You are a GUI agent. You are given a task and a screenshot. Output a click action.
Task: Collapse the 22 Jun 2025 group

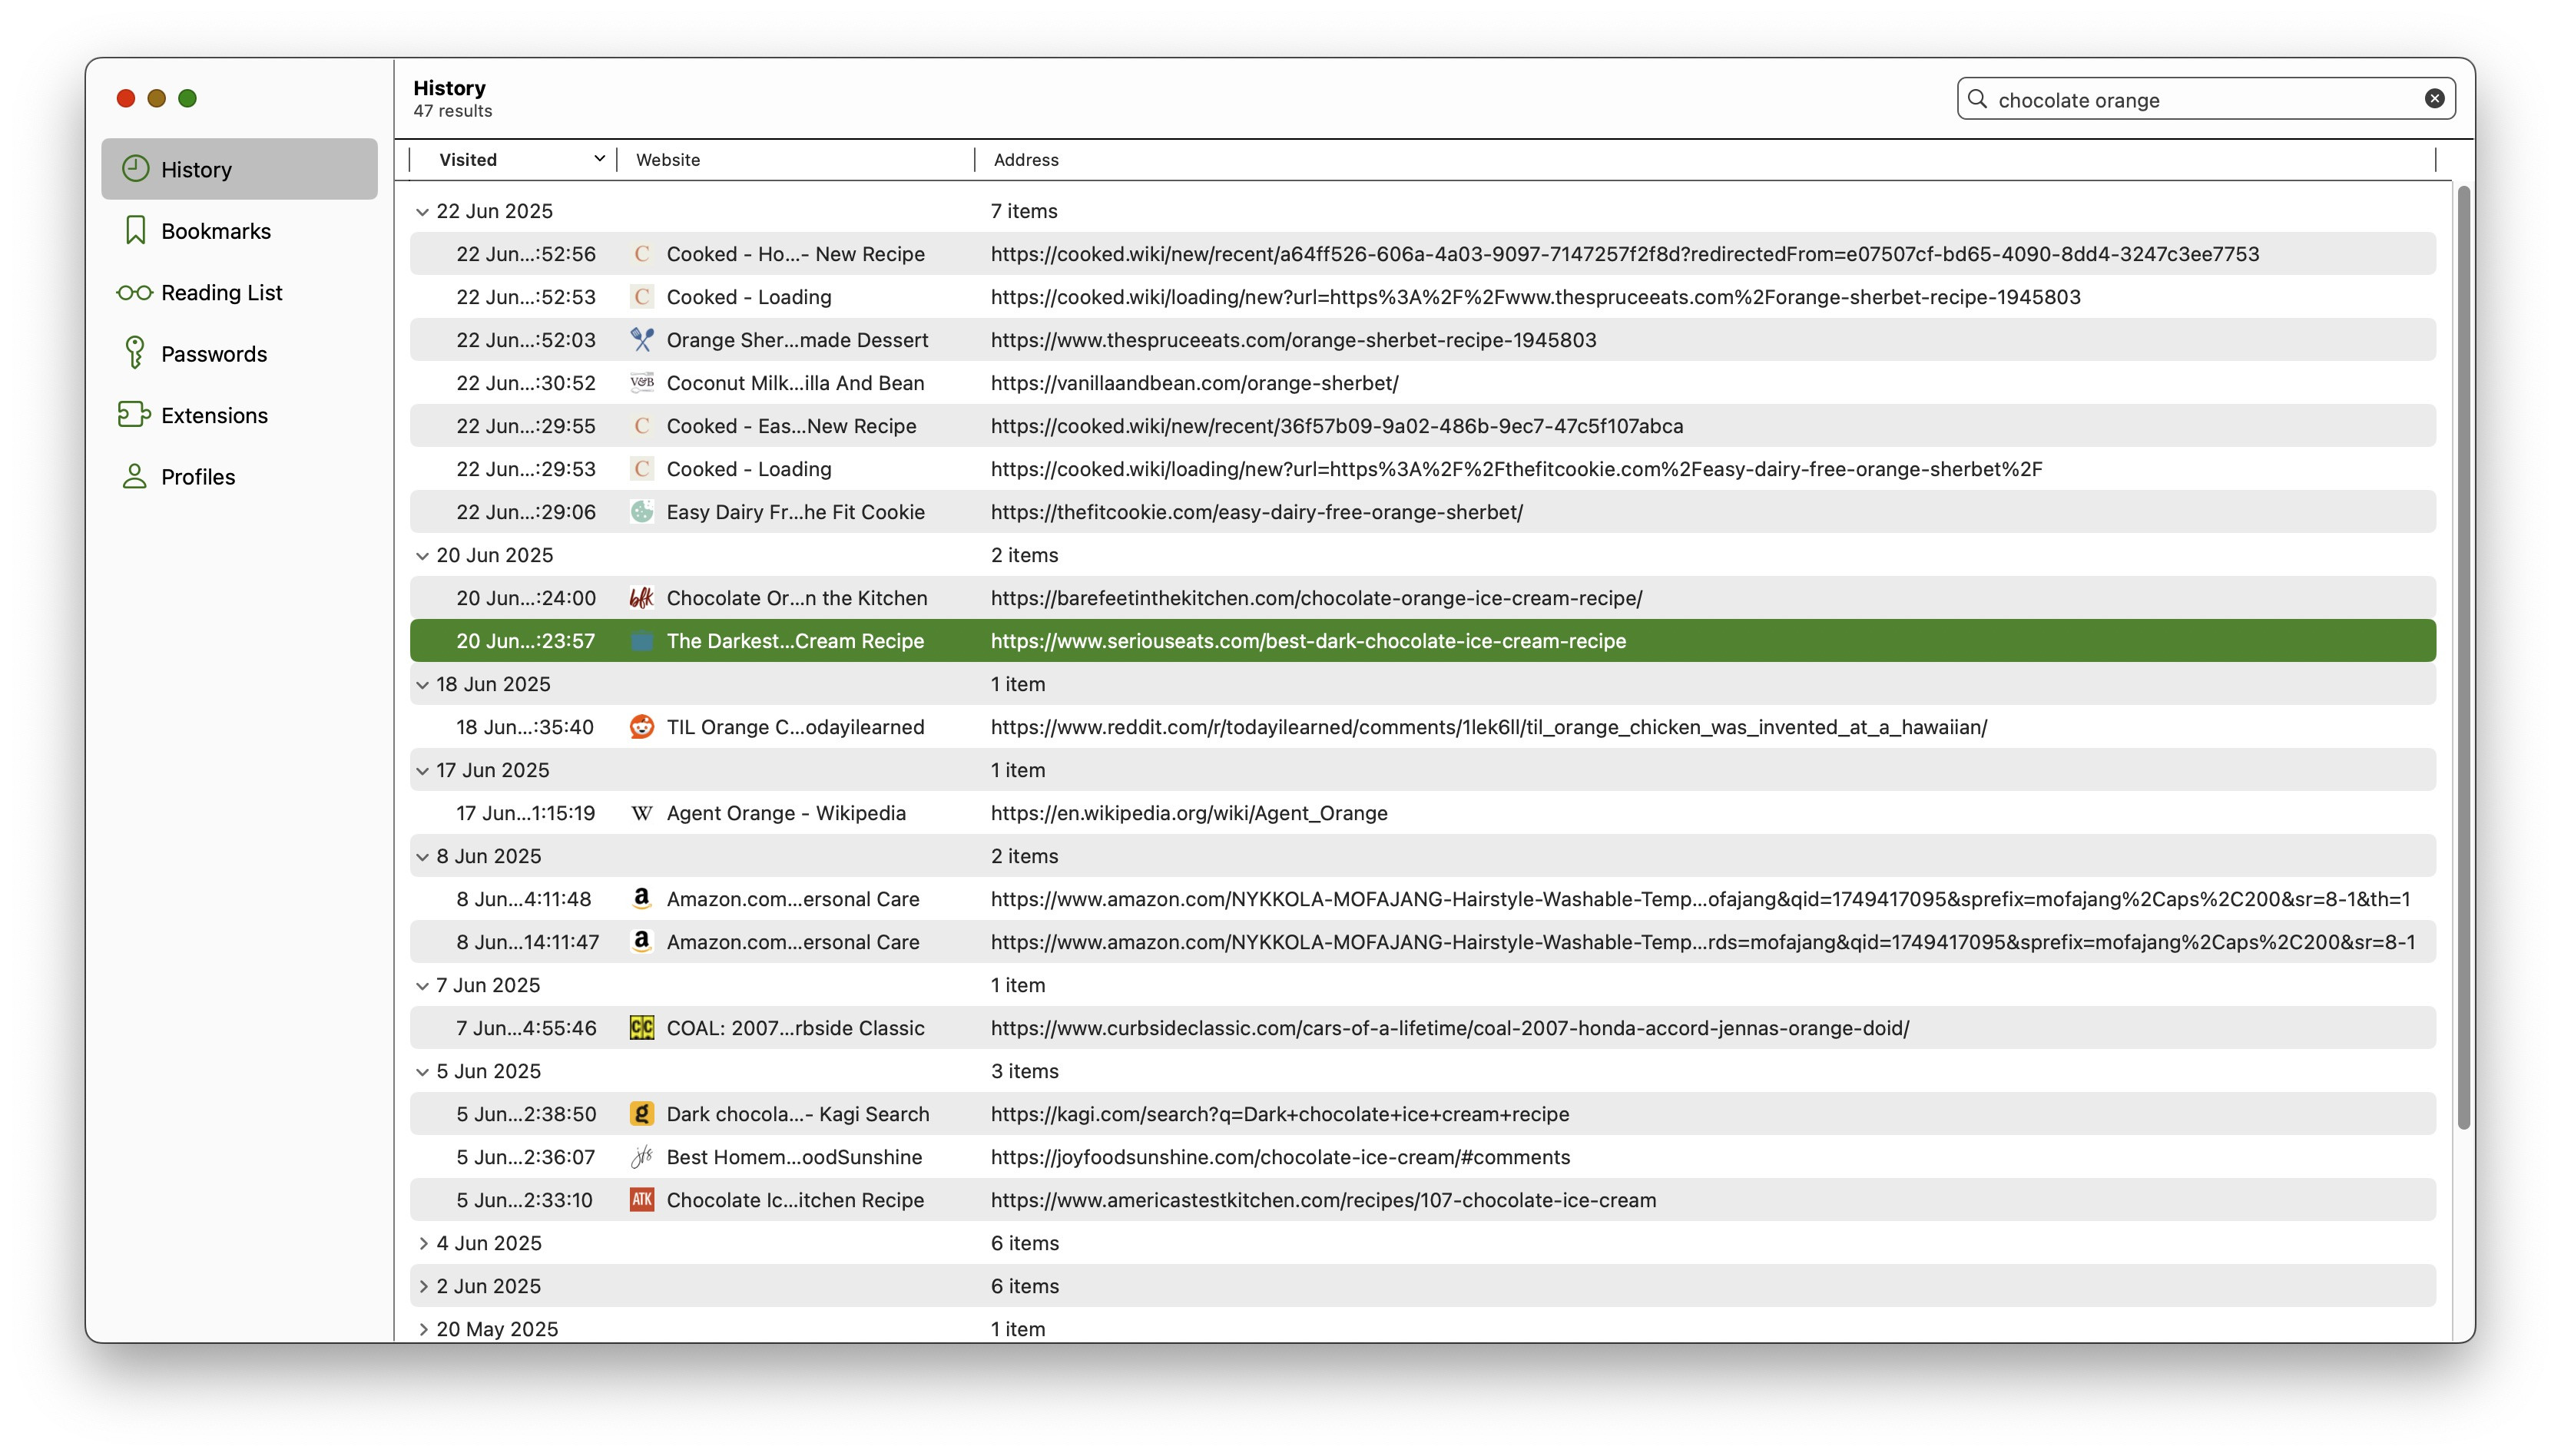point(422,211)
